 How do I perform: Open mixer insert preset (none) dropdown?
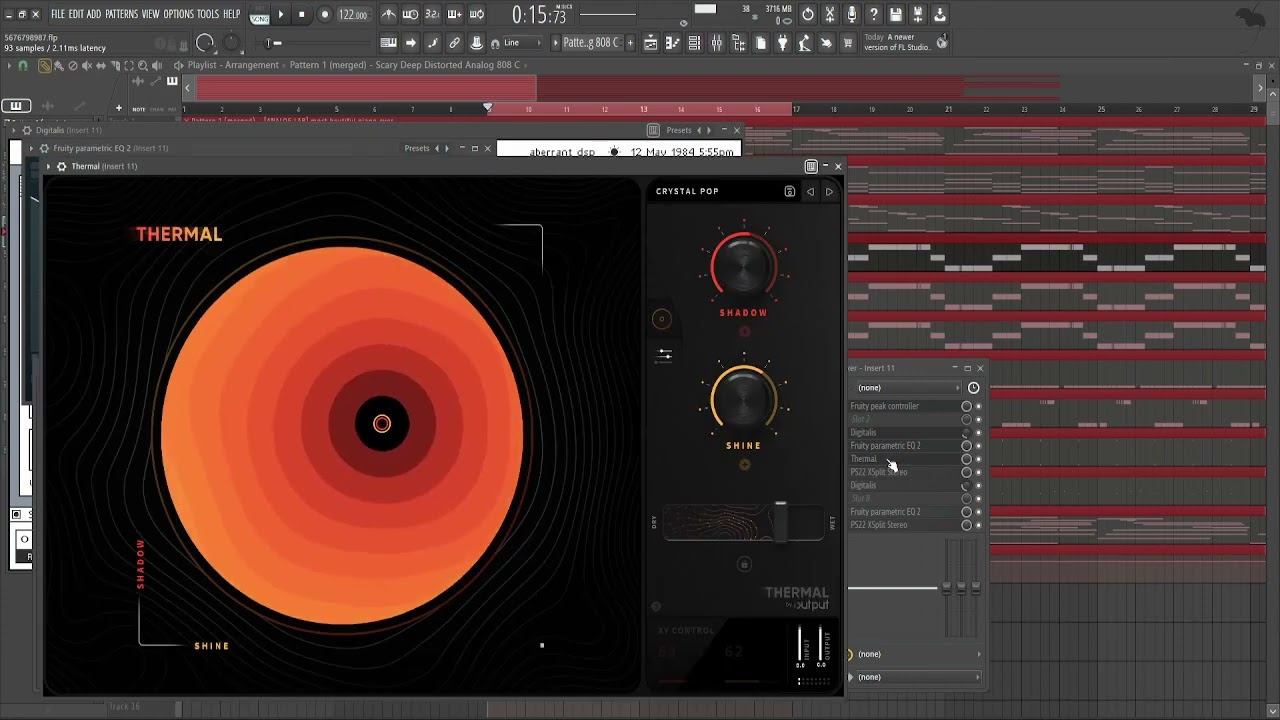tap(908, 387)
